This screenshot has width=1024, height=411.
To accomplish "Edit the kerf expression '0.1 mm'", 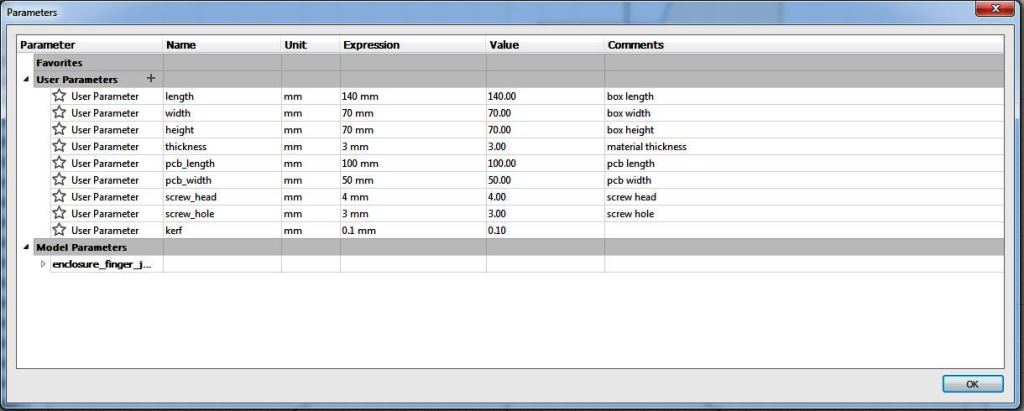I will (413, 230).
